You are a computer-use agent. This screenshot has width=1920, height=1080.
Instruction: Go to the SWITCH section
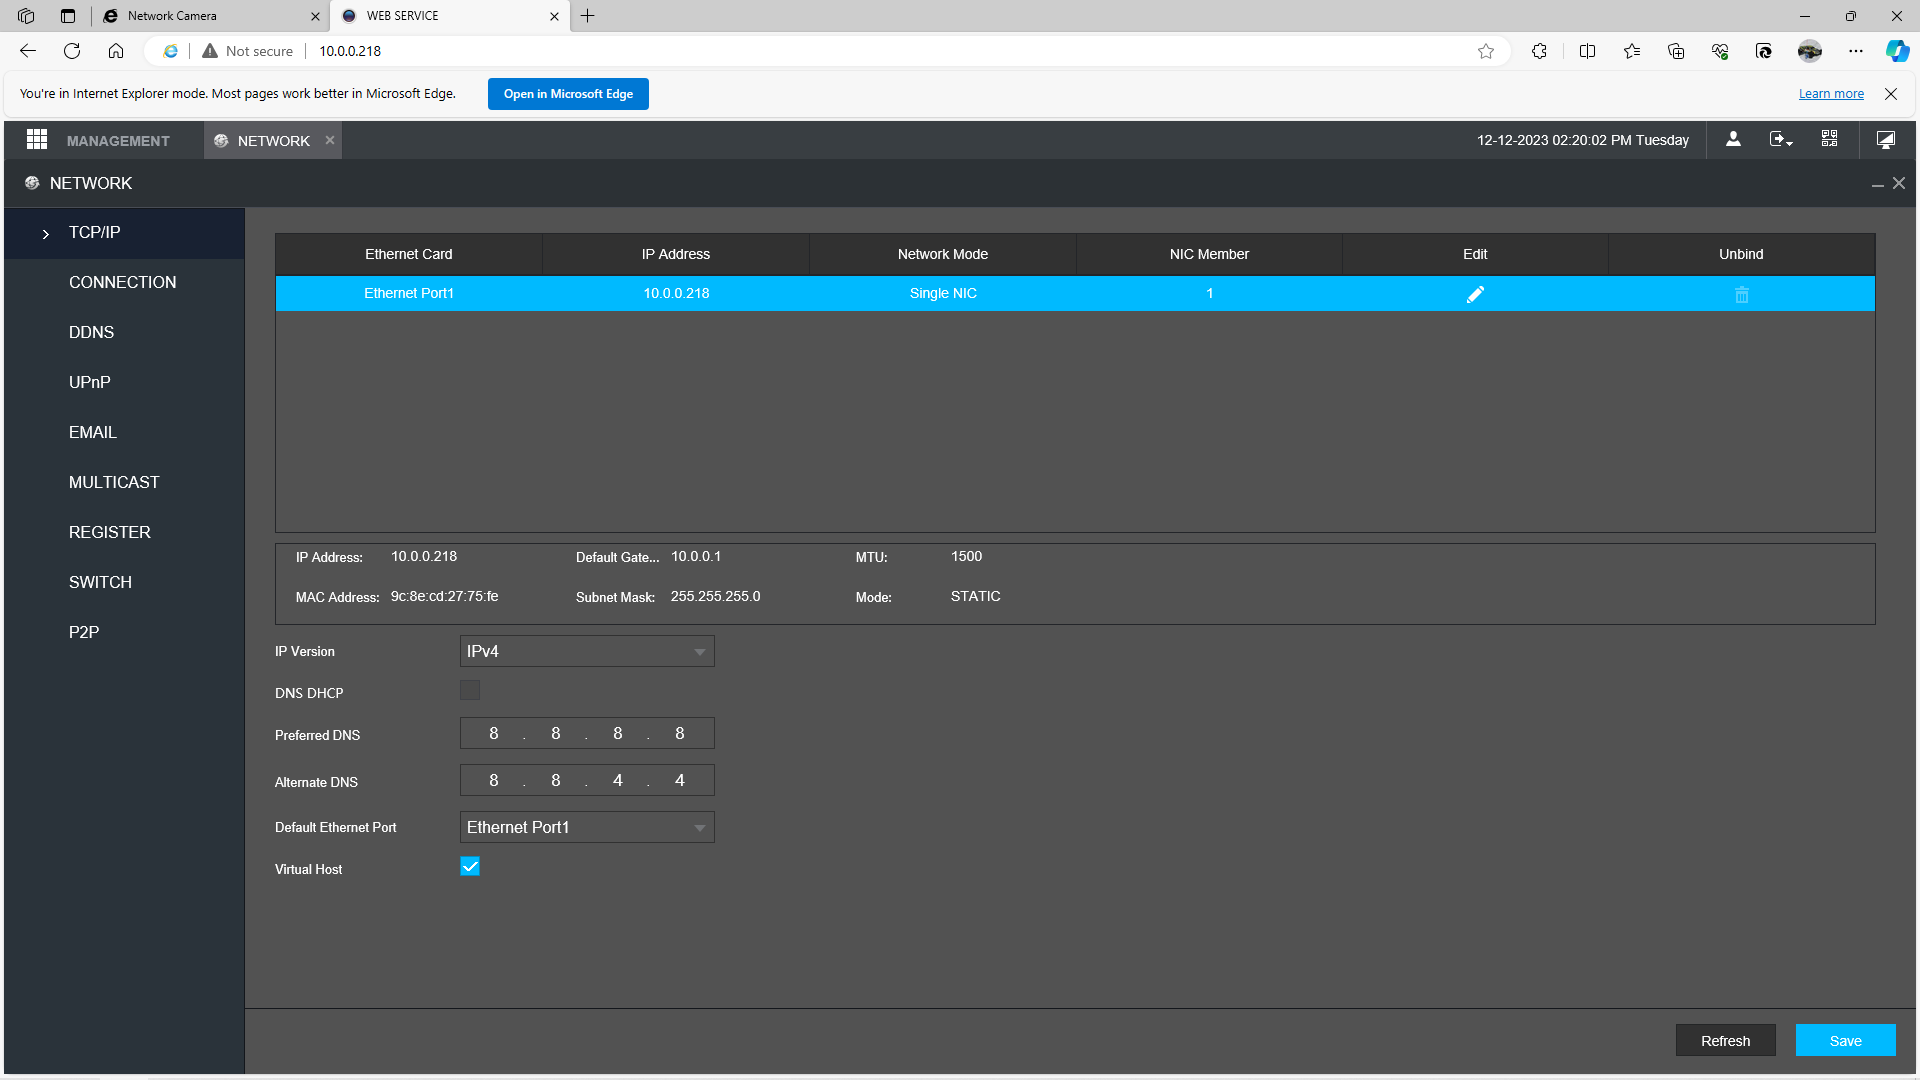pos(100,583)
